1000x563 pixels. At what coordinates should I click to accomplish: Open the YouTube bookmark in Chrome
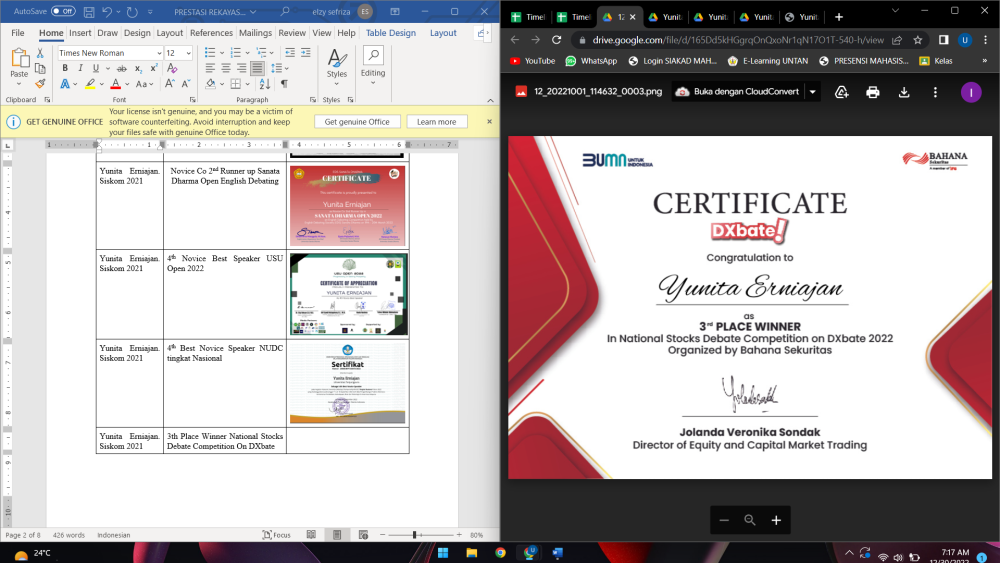(533, 61)
